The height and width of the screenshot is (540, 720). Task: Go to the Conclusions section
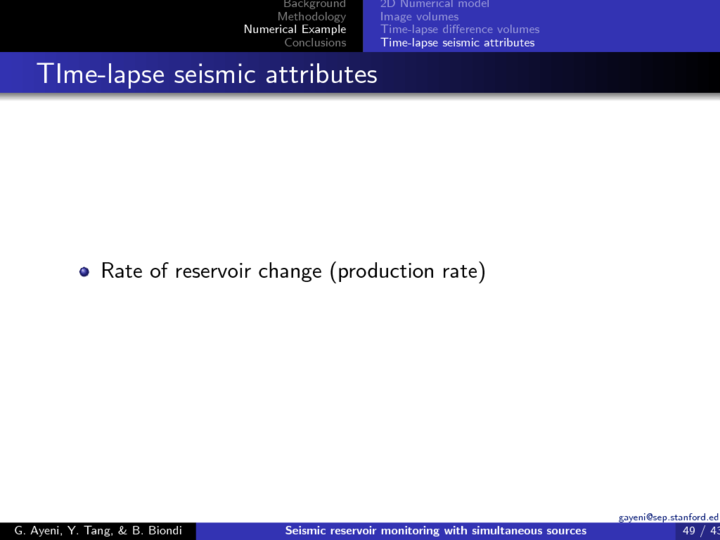pyautogui.click(x=314, y=42)
